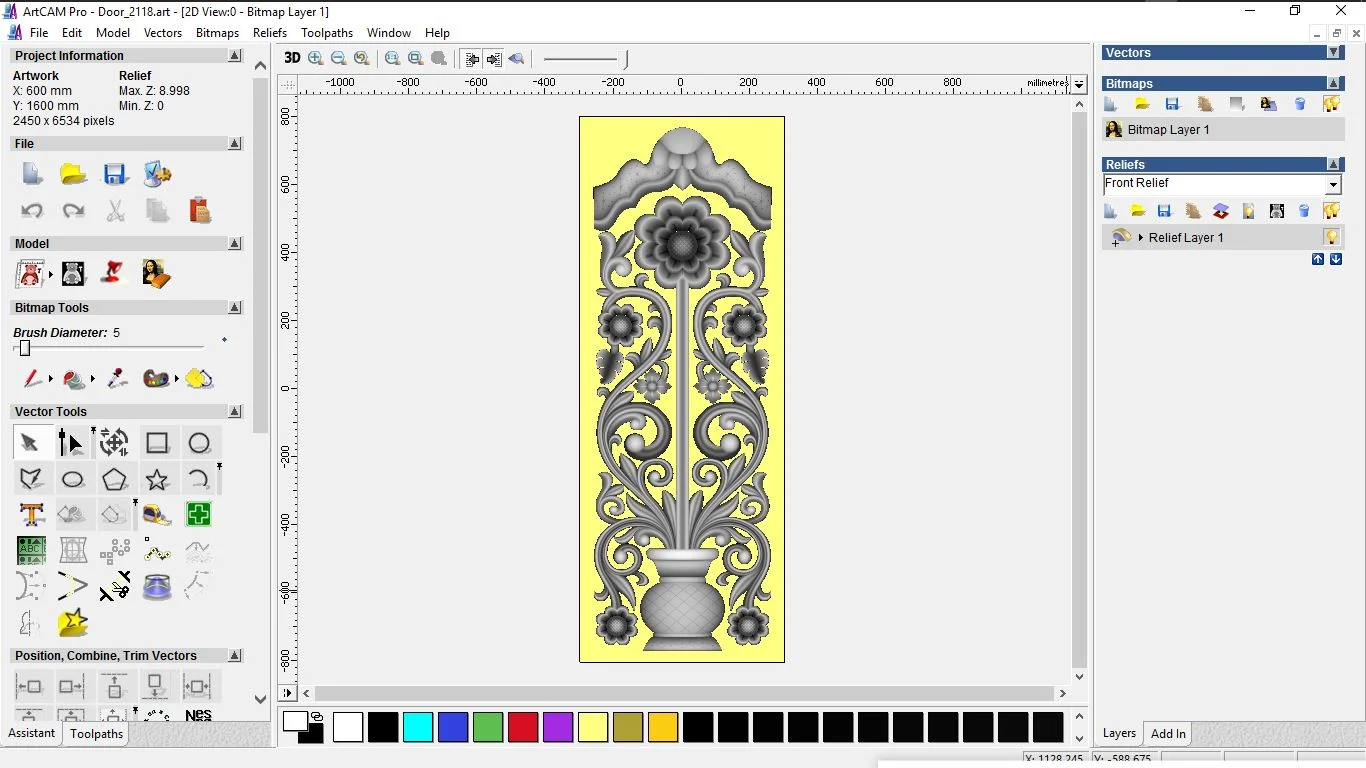The image size is (1366, 768).
Task: Toggle all bitmap layers visibility bulbs
Action: [x=1331, y=104]
